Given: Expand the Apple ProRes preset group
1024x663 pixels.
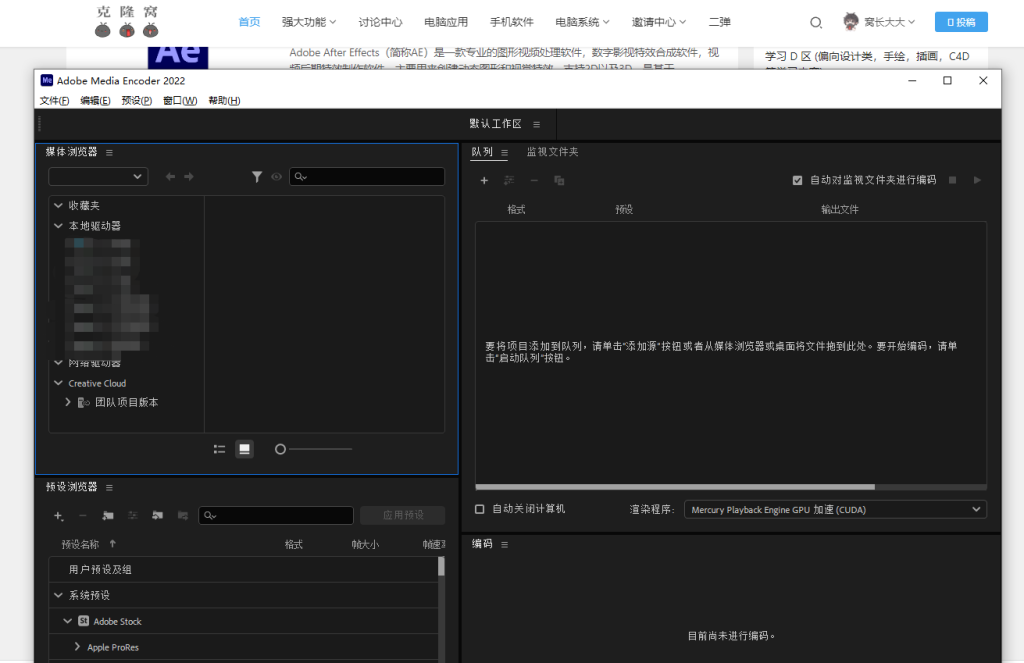Looking at the screenshot, I should point(77,647).
